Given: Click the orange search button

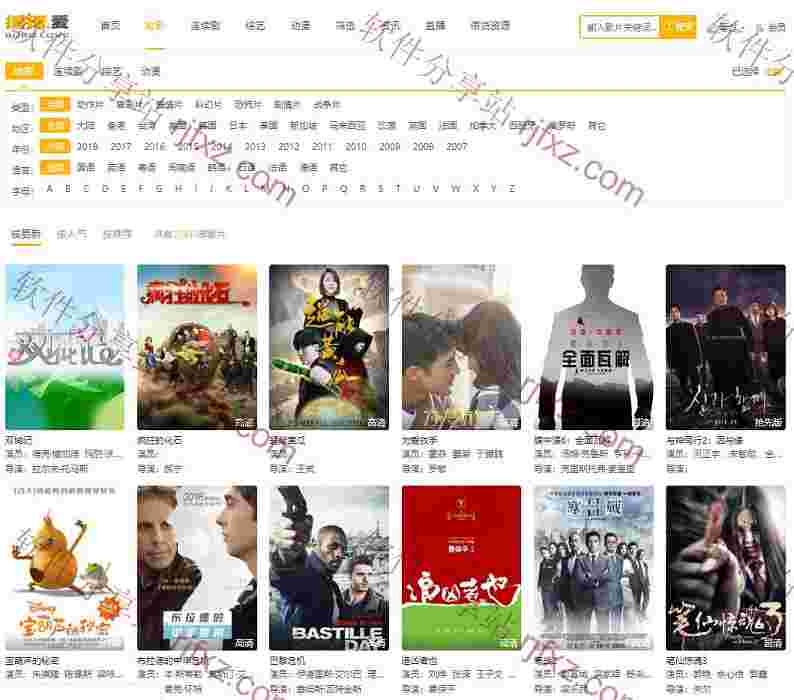Looking at the screenshot, I should tap(678, 27).
